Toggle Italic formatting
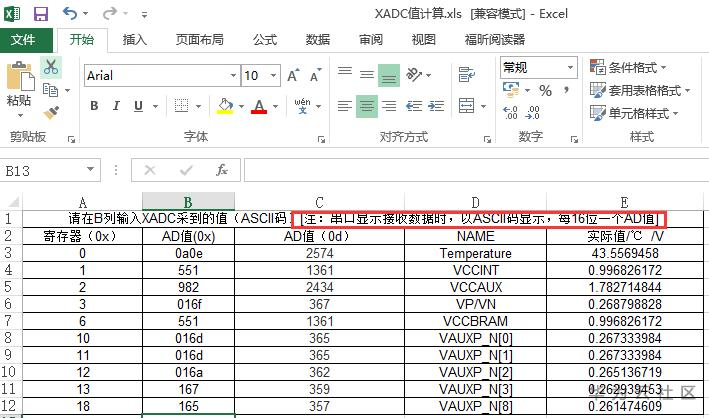 [116, 106]
